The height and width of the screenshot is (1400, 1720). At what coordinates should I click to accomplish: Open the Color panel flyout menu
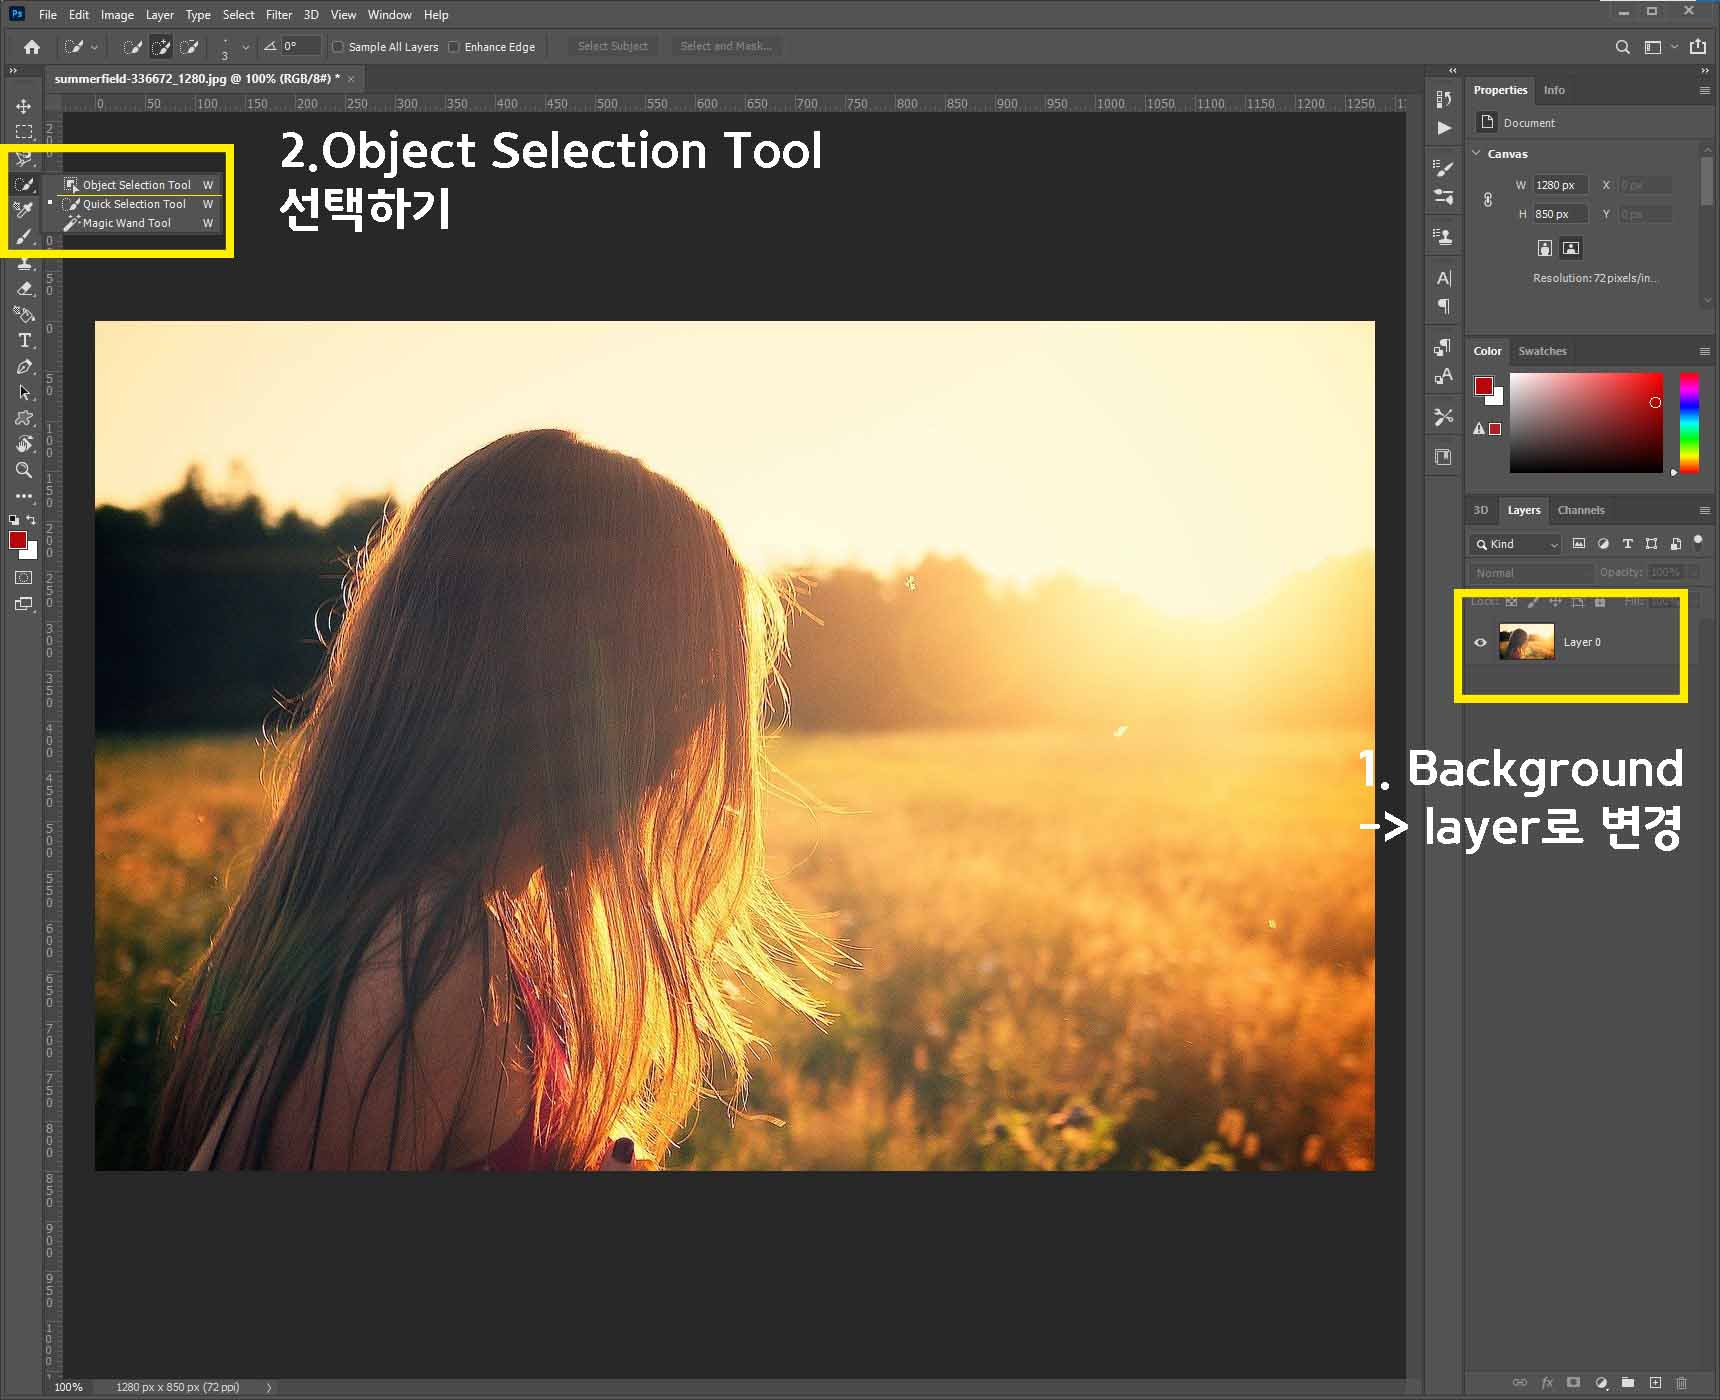pyautogui.click(x=1705, y=351)
